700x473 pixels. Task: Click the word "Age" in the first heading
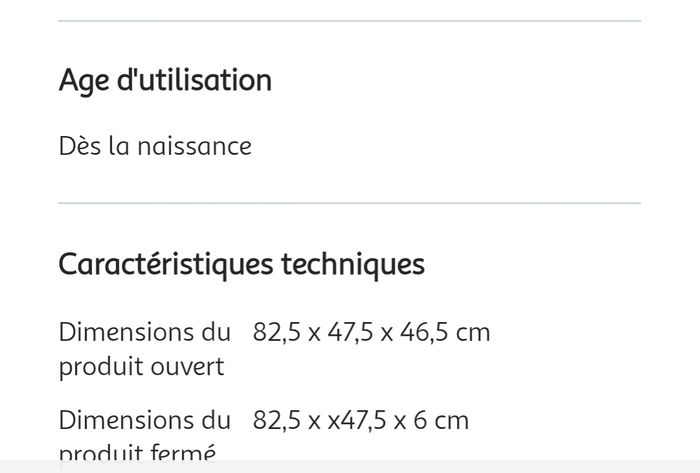pyautogui.click(x=84, y=81)
